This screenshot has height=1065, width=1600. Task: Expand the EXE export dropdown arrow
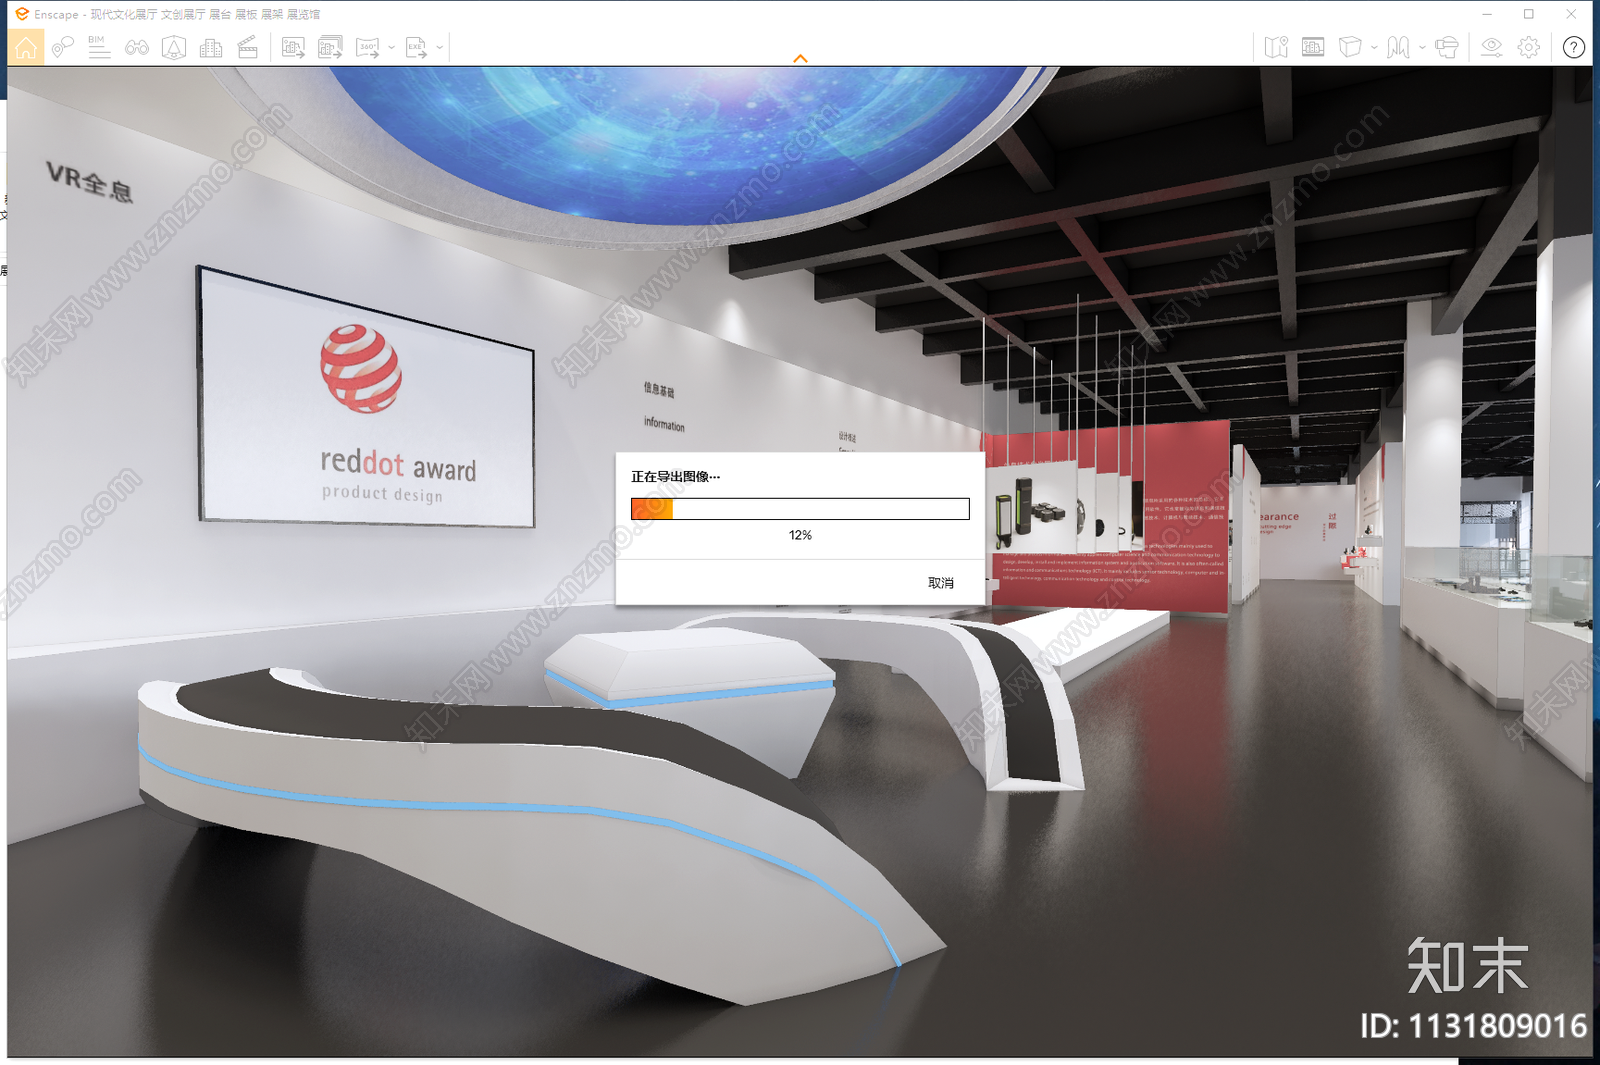click(x=439, y=47)
